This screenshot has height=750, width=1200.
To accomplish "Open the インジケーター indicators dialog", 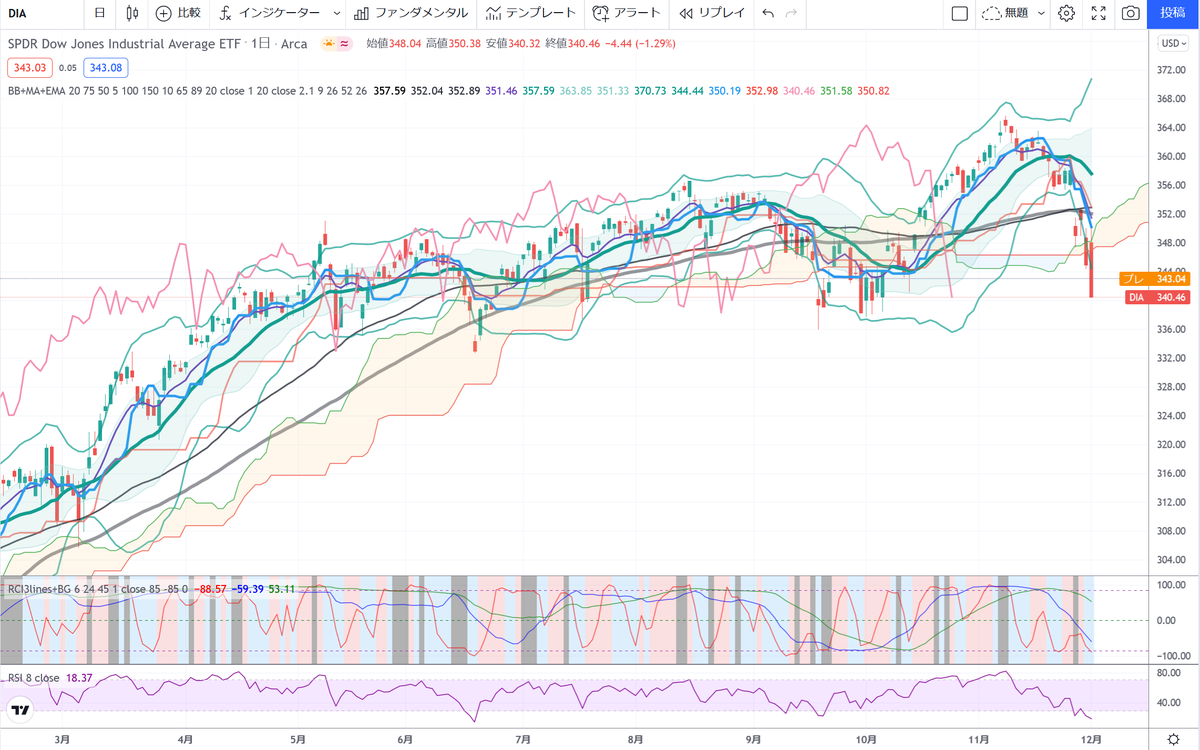I will [x=270, y=13].
